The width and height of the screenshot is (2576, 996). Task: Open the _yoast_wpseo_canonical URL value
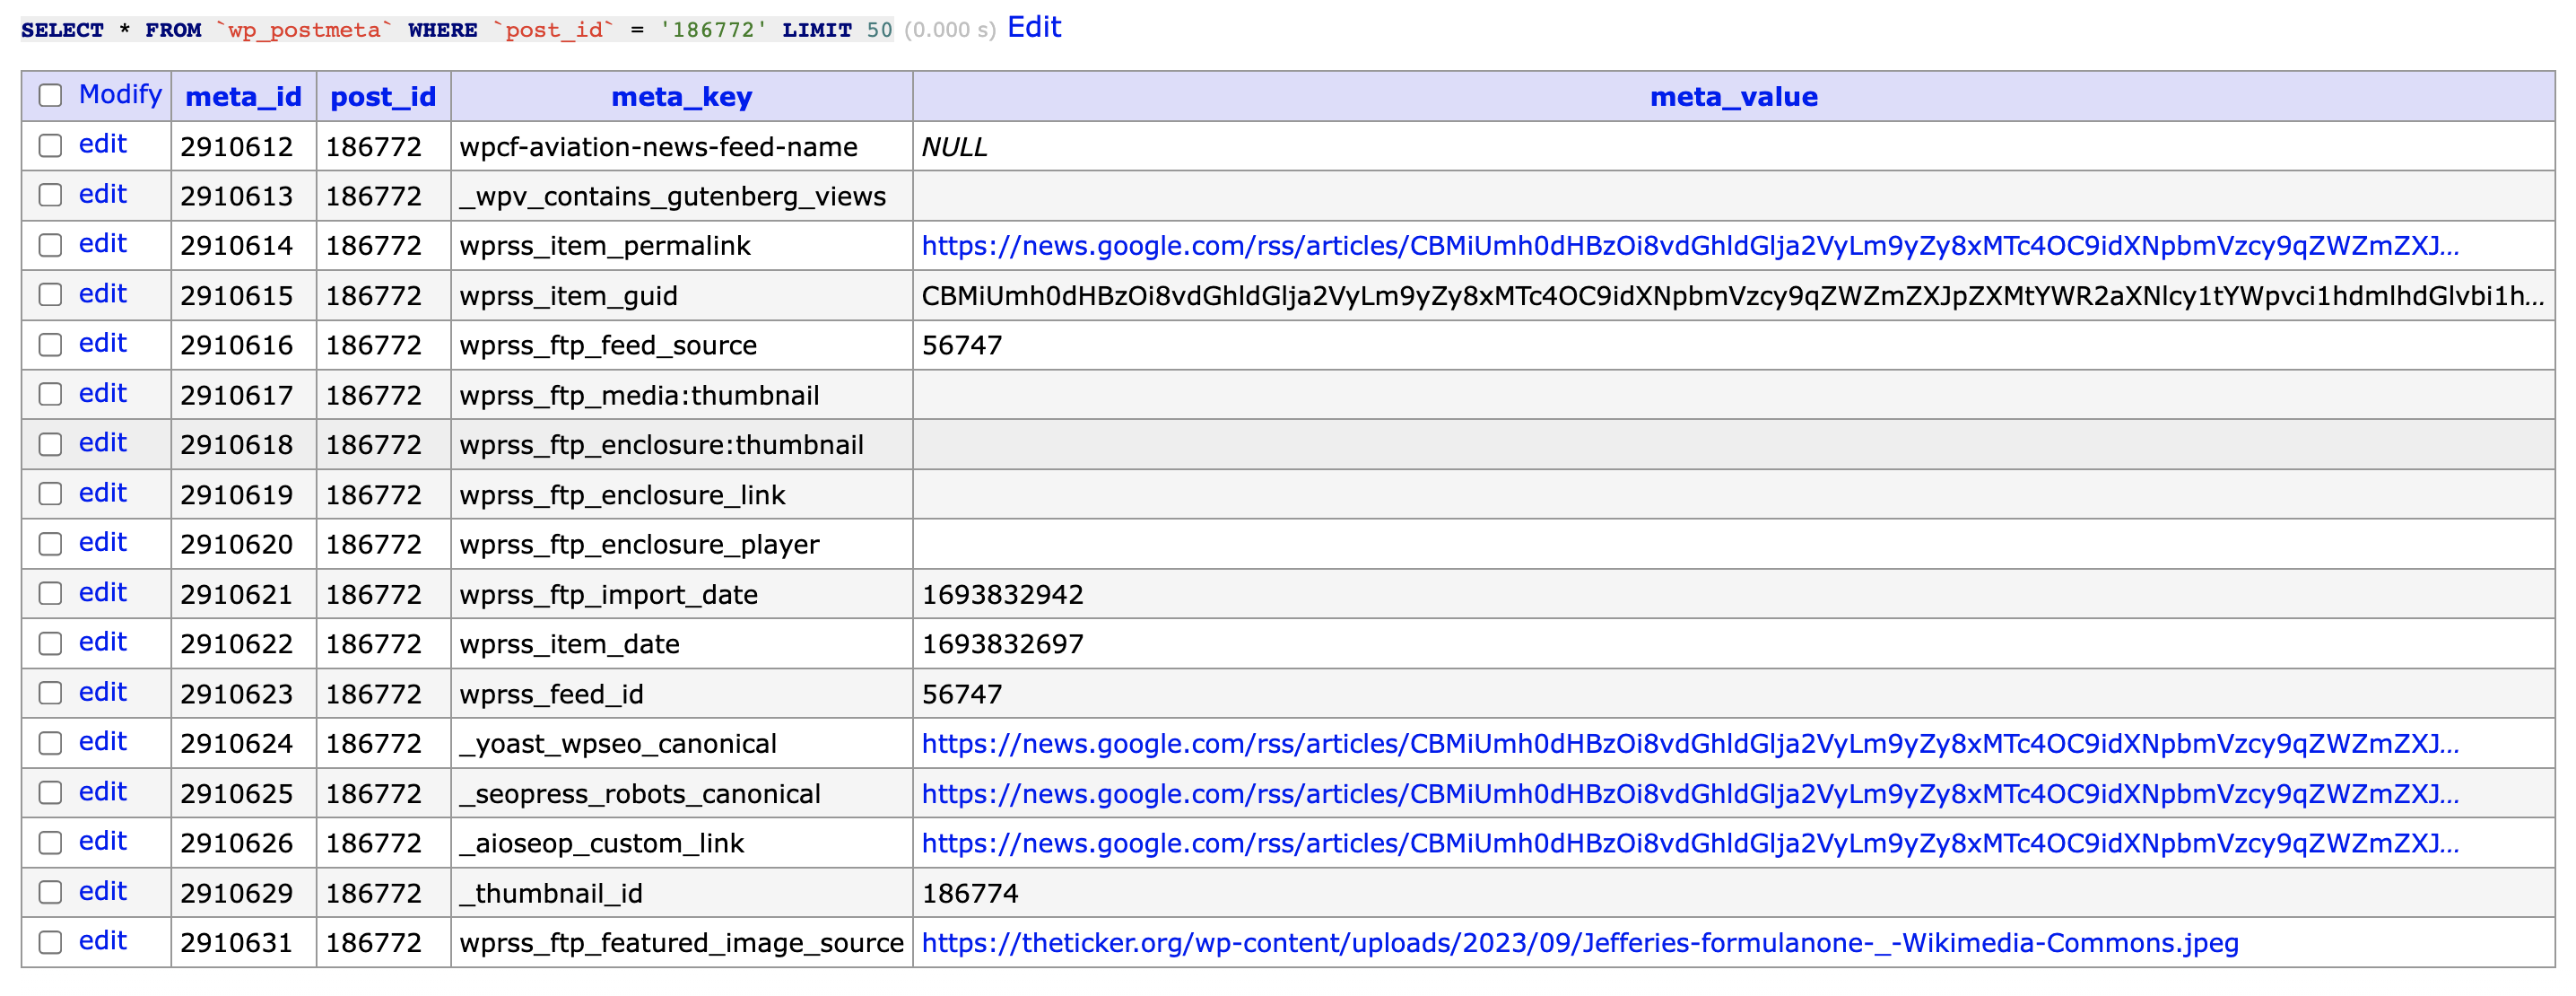coord(1689,744)
